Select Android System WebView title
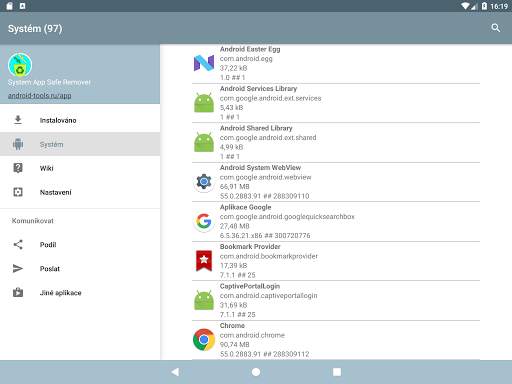The height and width of the screenshot is (384, 512). [260, 167]
